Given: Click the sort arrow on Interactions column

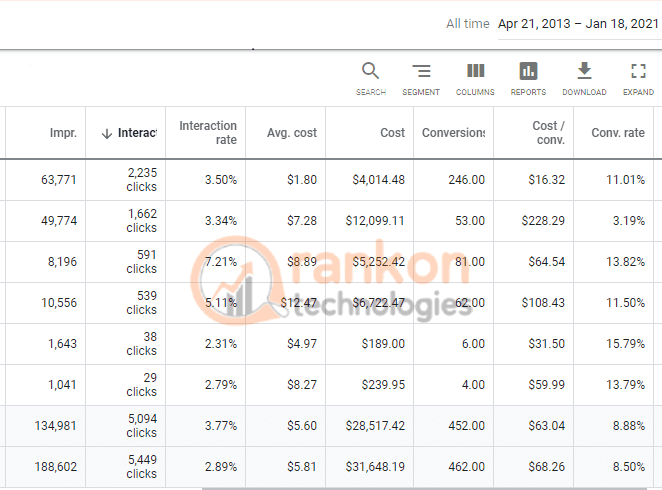Looking at the screenshot, I should [x=107, y=133].
